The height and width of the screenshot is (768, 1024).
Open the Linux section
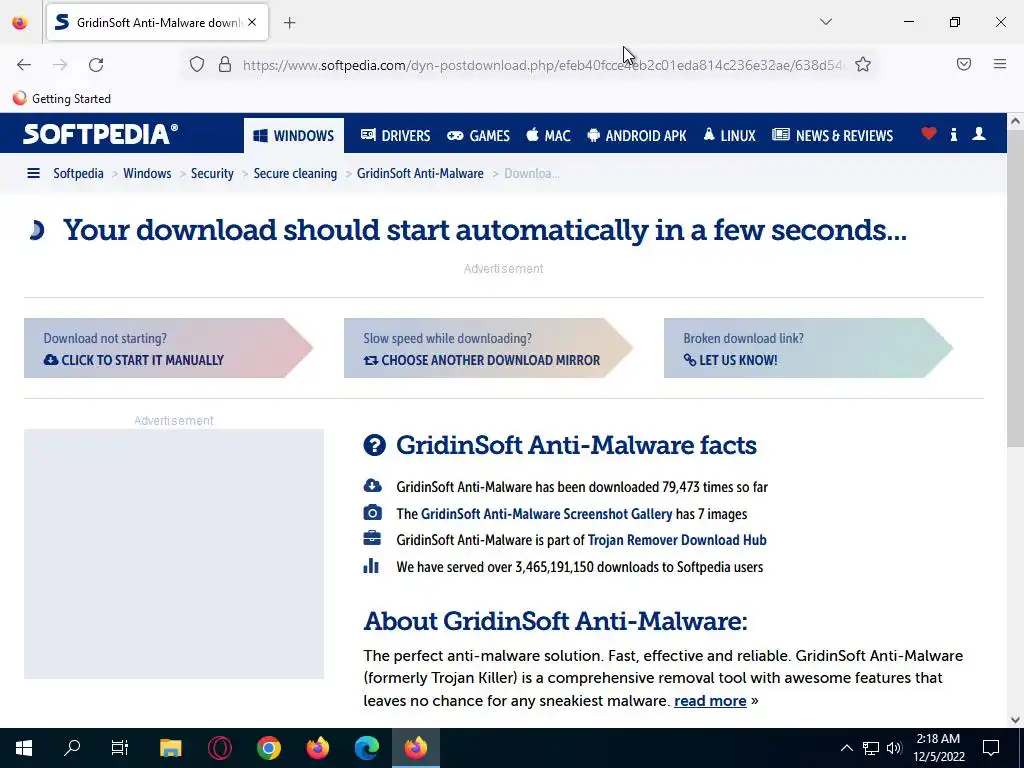click(729, 136)
